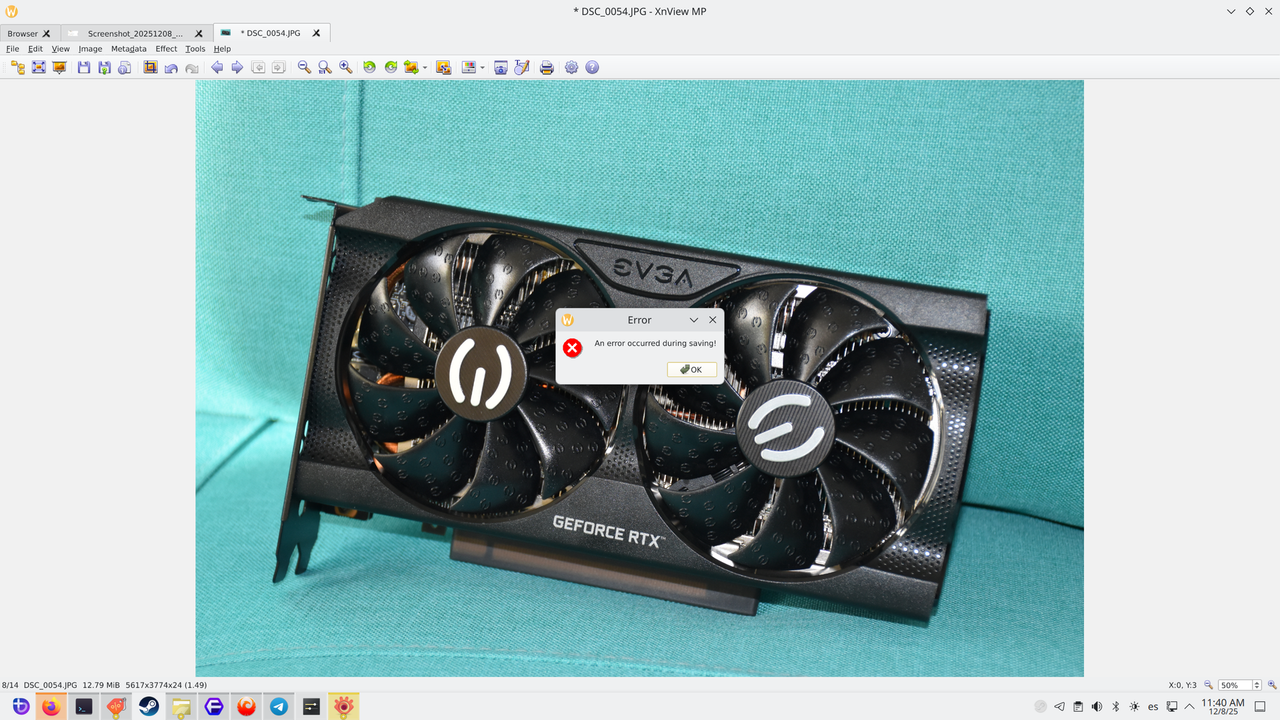Open the Metadata menu

[x=128, y=48]
